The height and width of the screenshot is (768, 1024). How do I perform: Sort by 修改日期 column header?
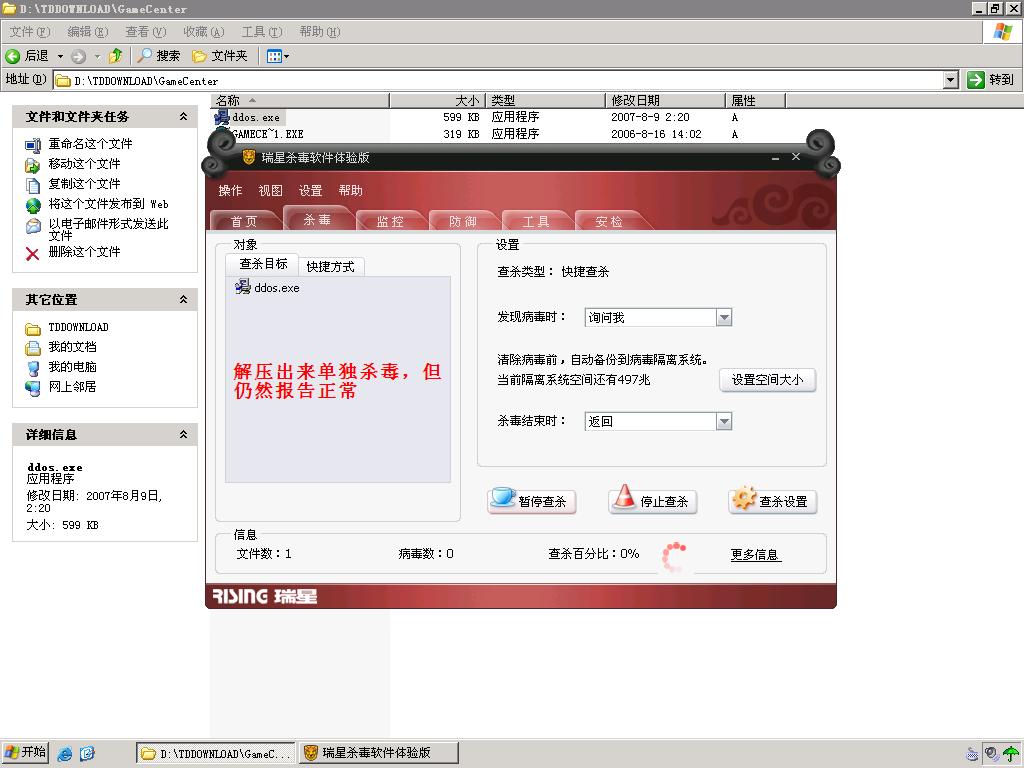pyautogui.click(x=665, y=101)
